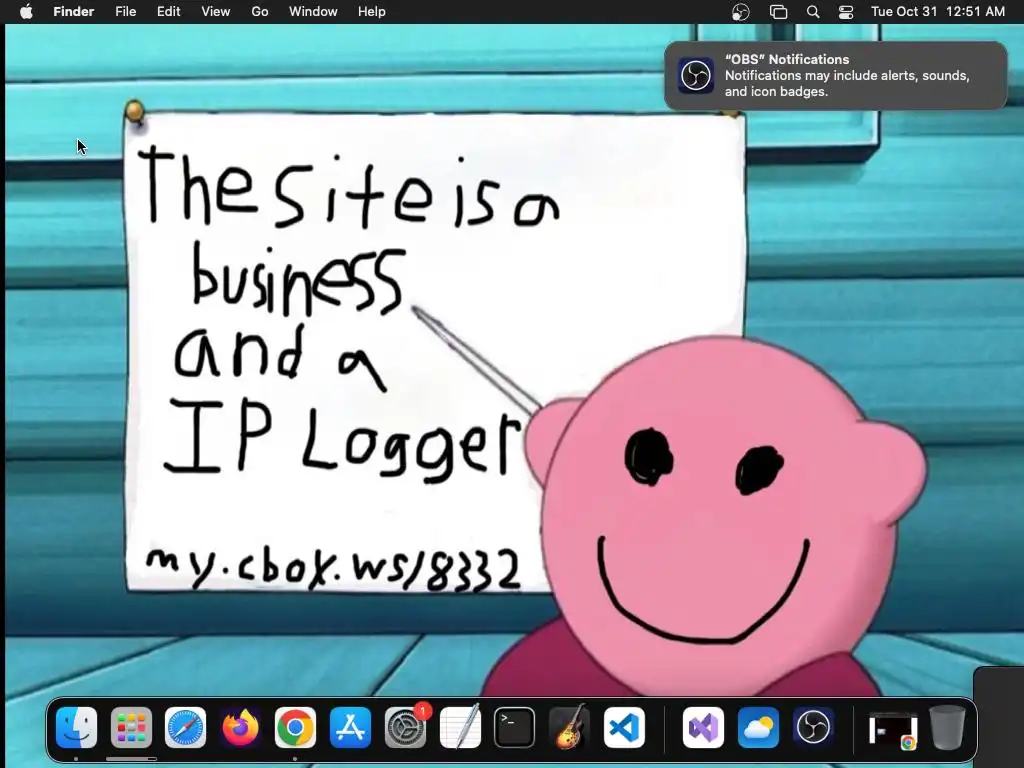
Task: Launch Visual Studio purple icon in Dock
Action: 703,728
